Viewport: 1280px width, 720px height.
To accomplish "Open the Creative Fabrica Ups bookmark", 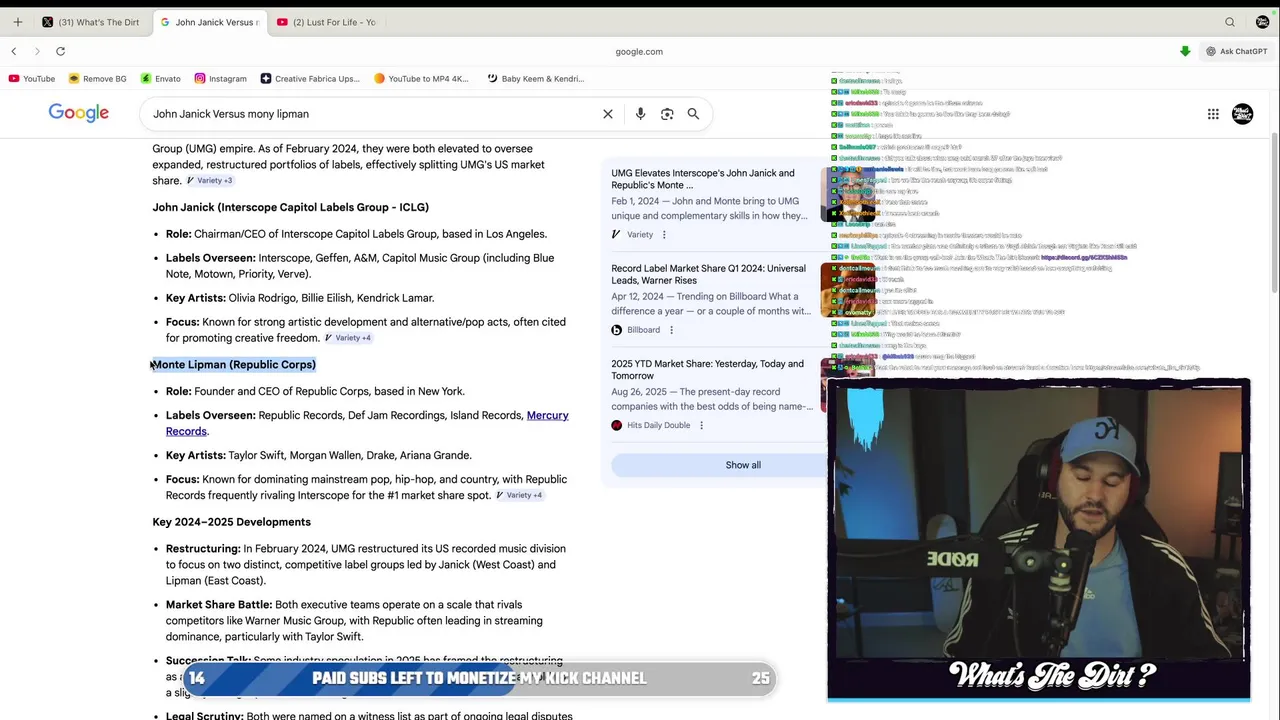I will (x=309, y=78).
